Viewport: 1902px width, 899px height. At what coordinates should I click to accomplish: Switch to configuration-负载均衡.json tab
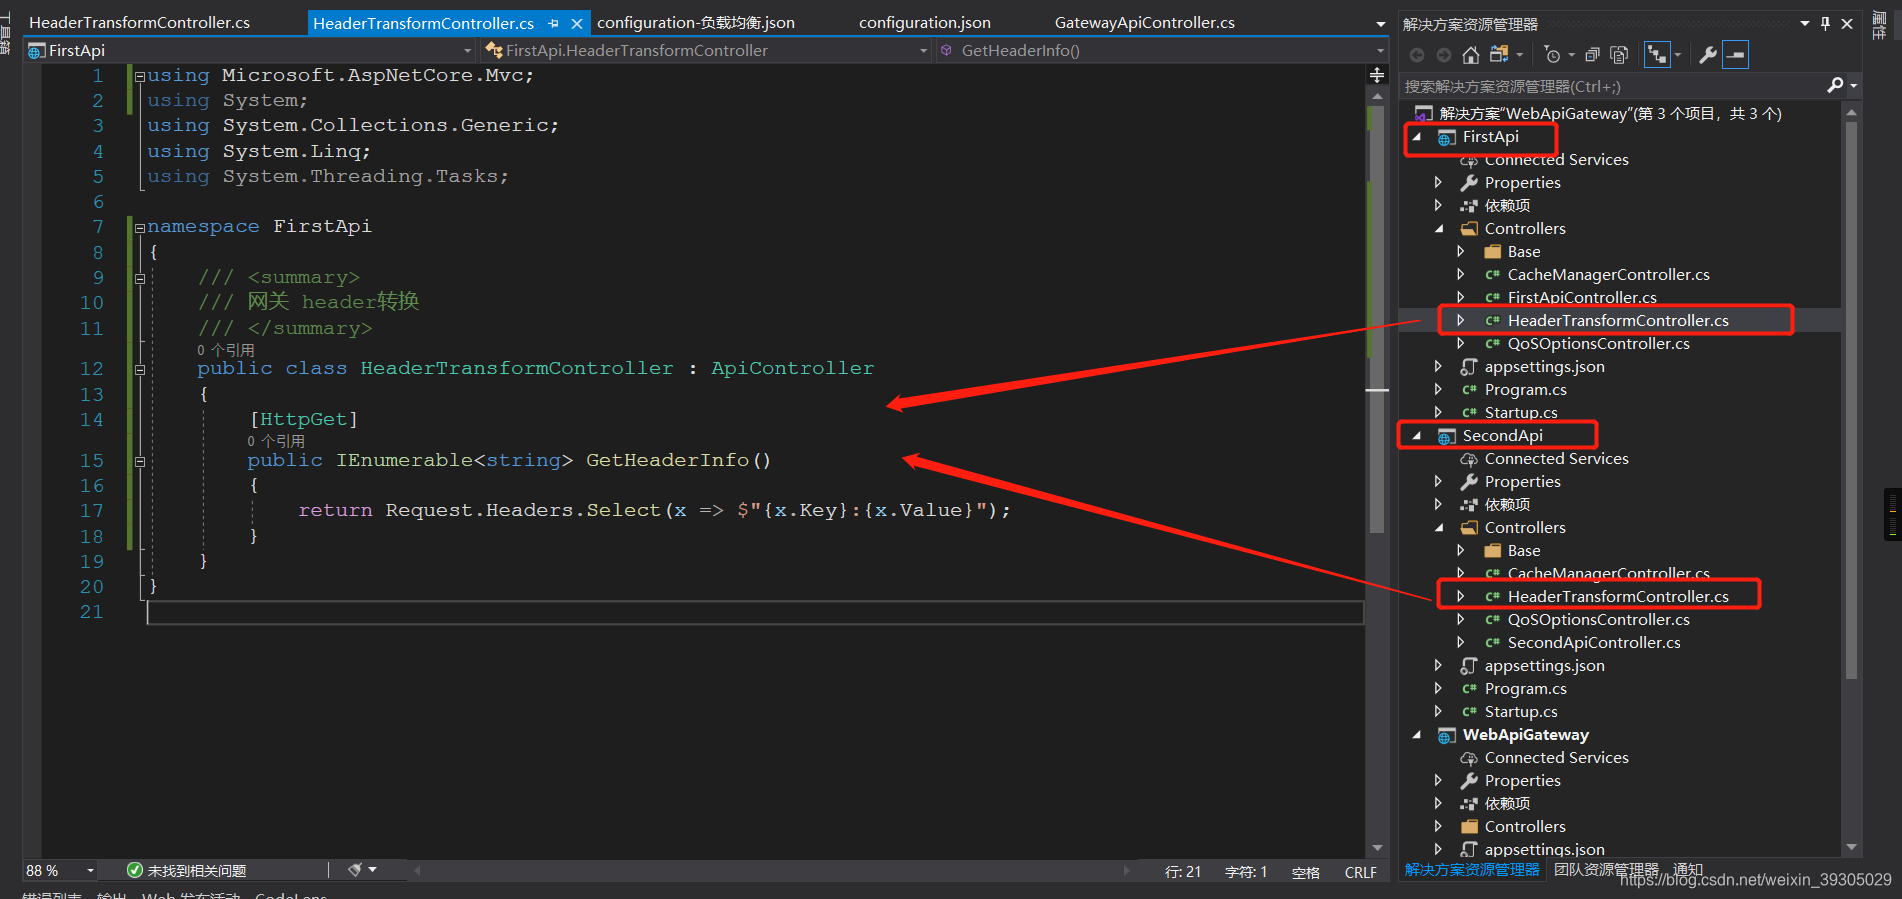[x=696, y=22]
